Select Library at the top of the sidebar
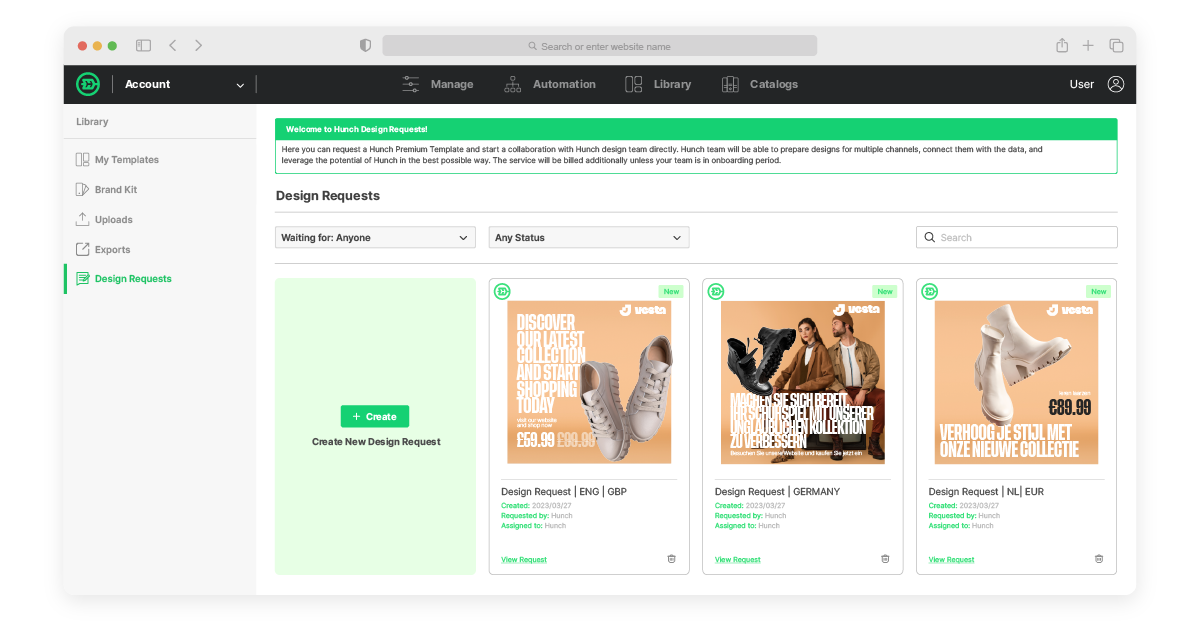This screenshot has width=1200, height=630. coord(93,121)
